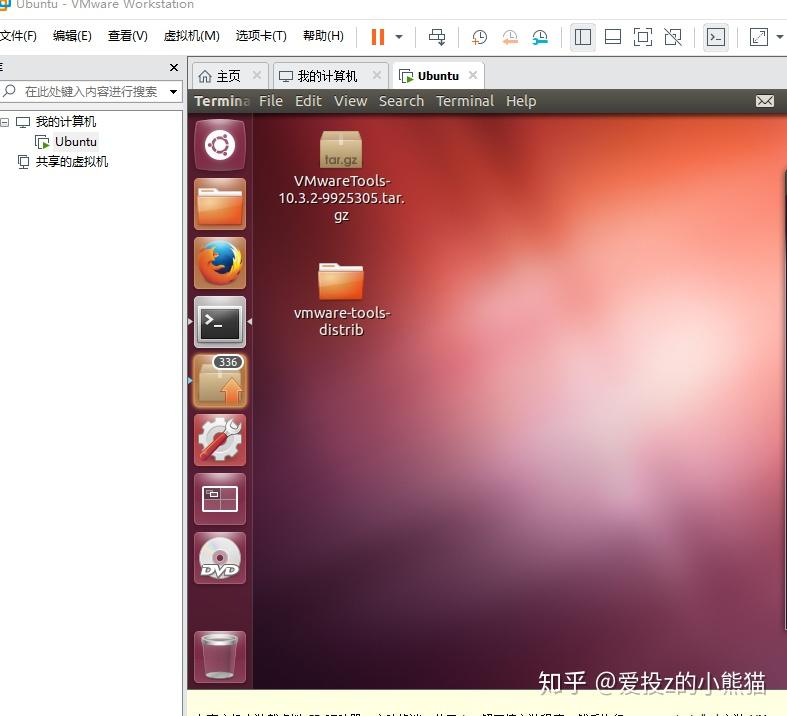
Task: Open the Ubuntu terminal Search menu
Action: click(401, 101)
